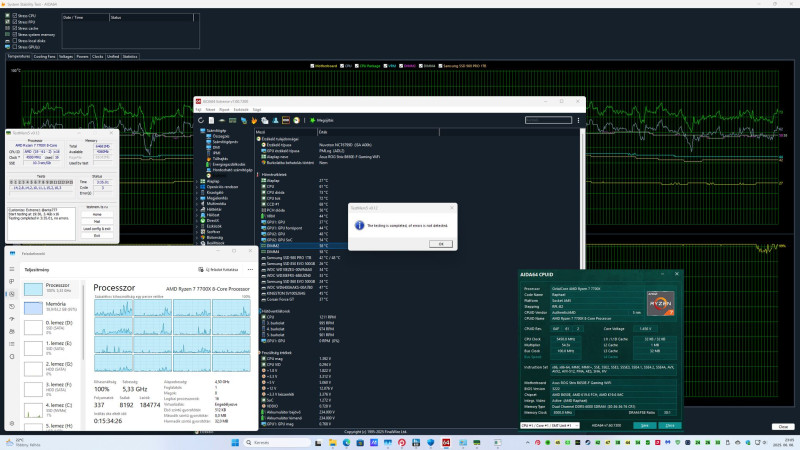
Task: Open Task Manager Processes page icon
Action: 12,281
